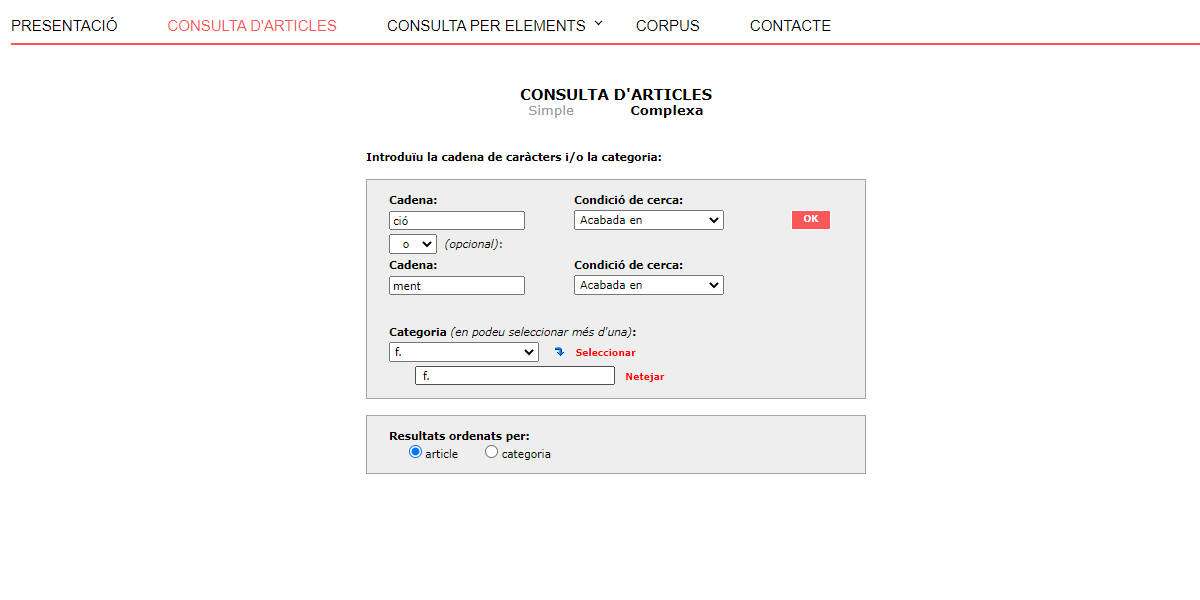
Task: Open the first "Condició de cerca" dropdown
Action: pyautogui.click(x=648, y=219)
